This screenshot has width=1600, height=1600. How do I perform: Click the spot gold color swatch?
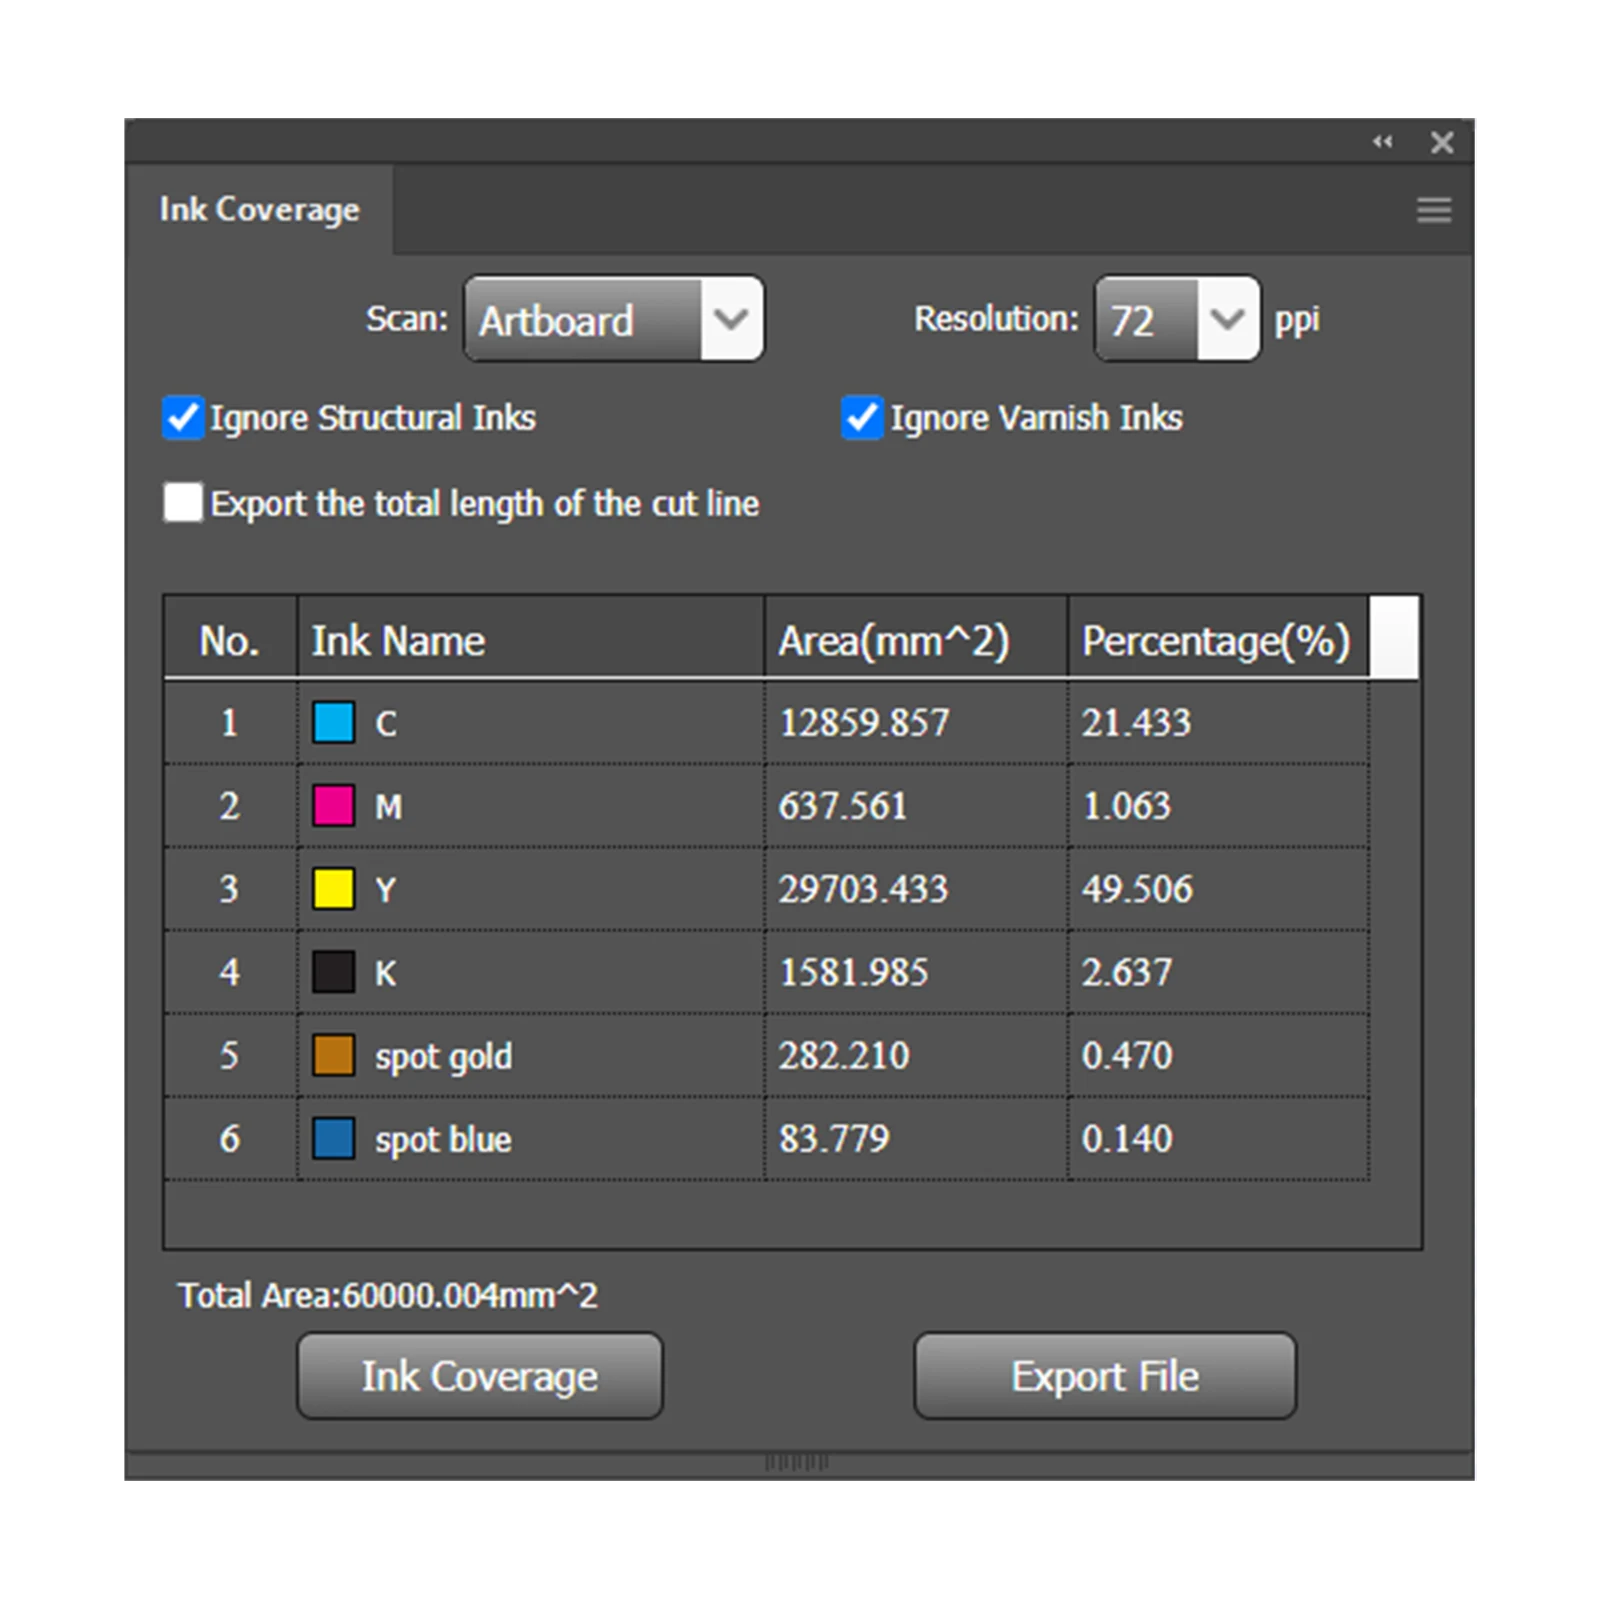(x=334, y=1055)
